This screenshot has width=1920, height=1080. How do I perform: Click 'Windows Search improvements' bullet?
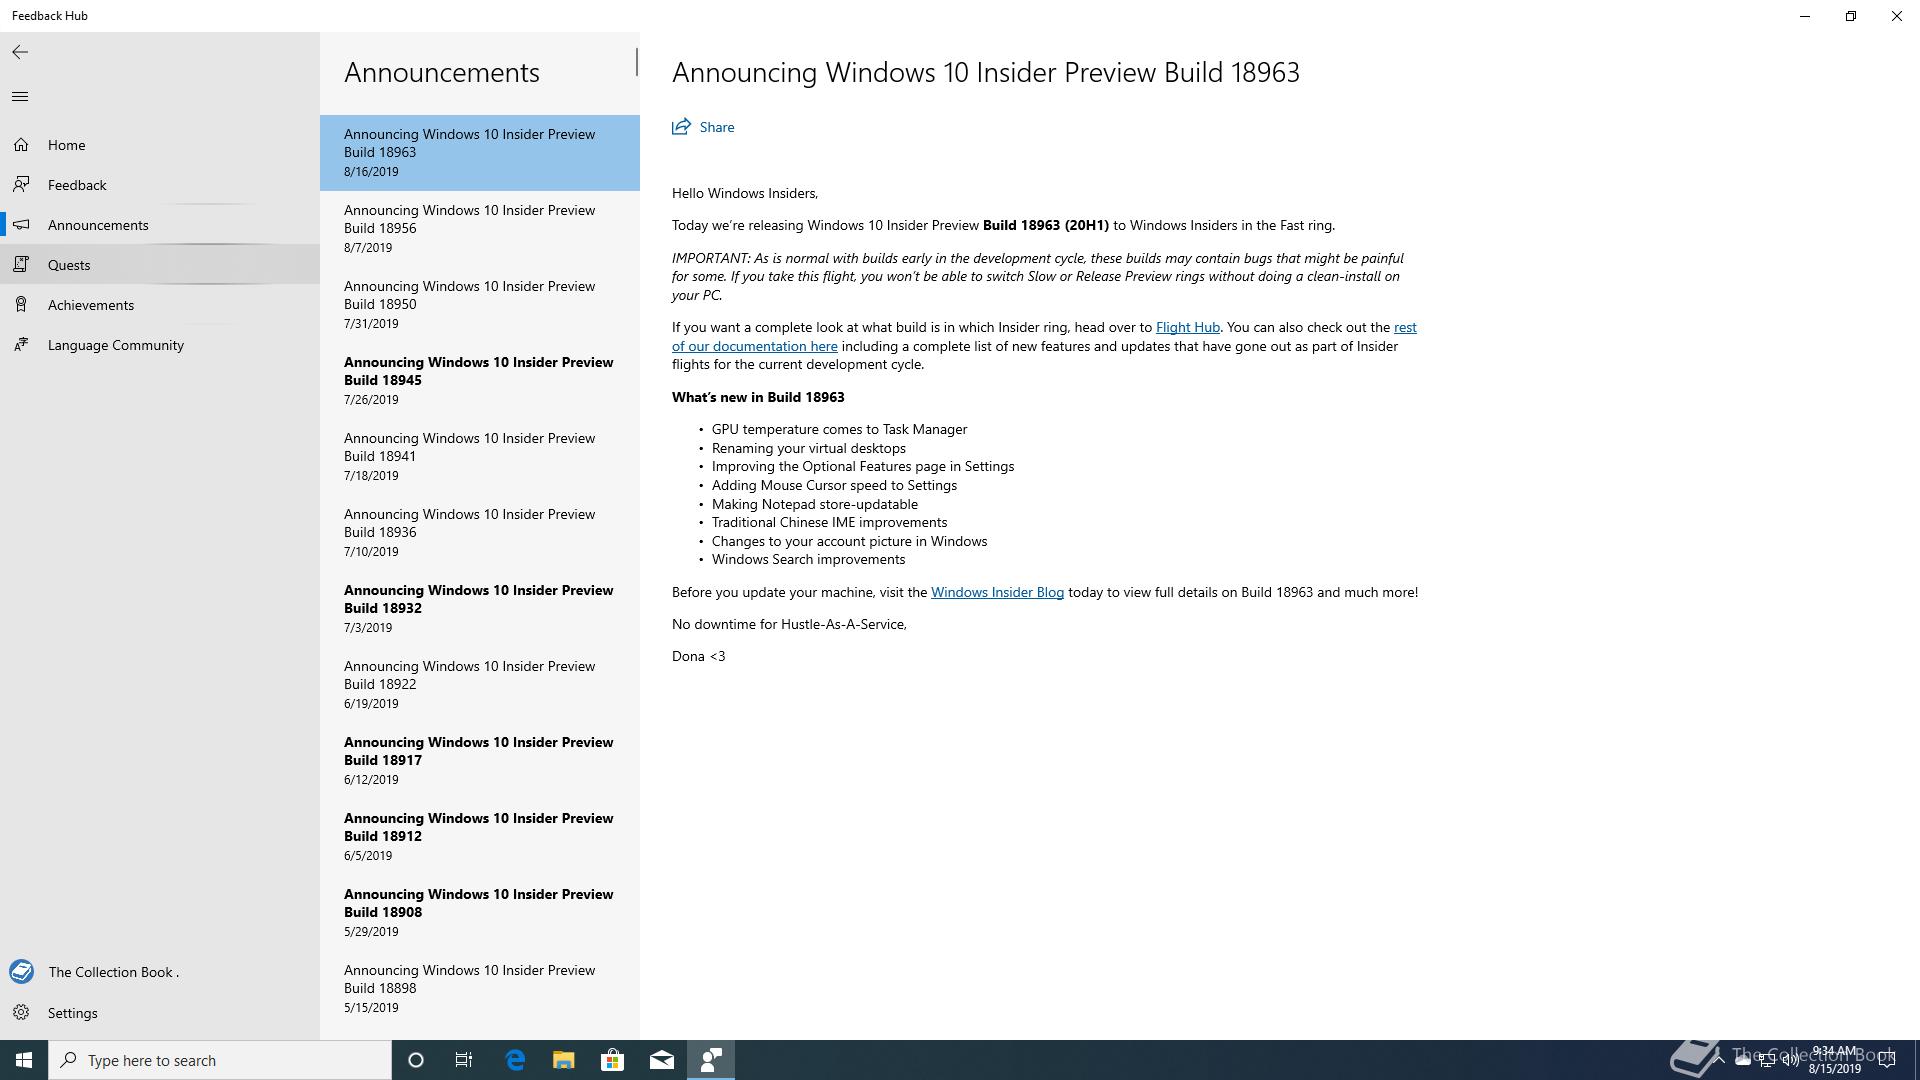[x=808, y=559]
